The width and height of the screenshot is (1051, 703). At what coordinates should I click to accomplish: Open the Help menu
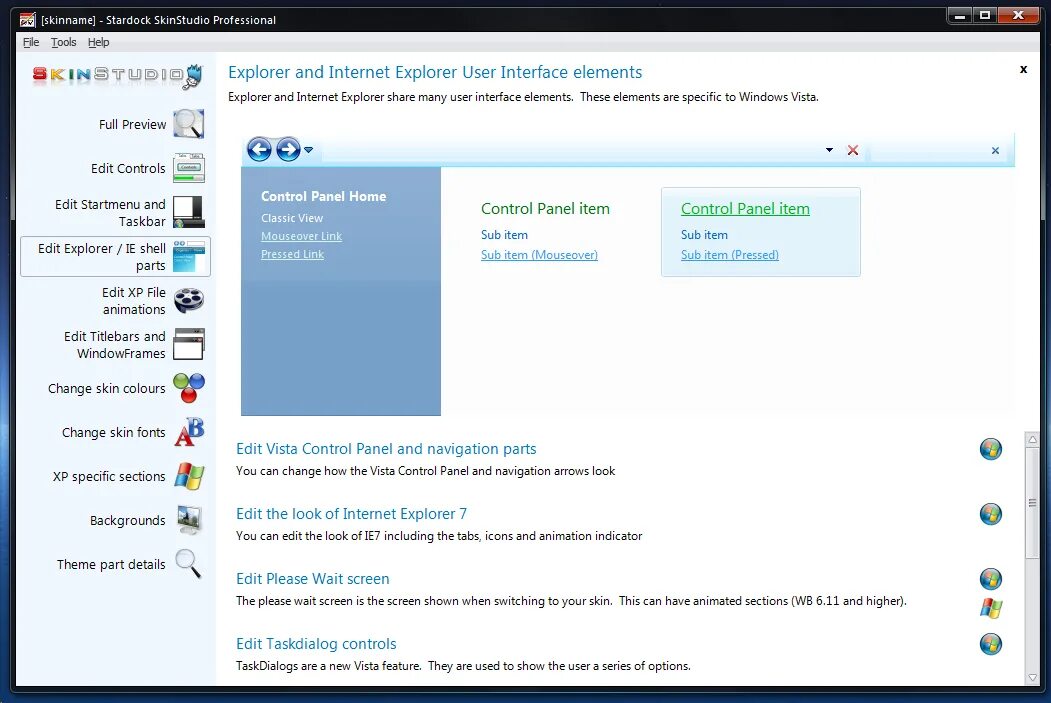point(99,42)
